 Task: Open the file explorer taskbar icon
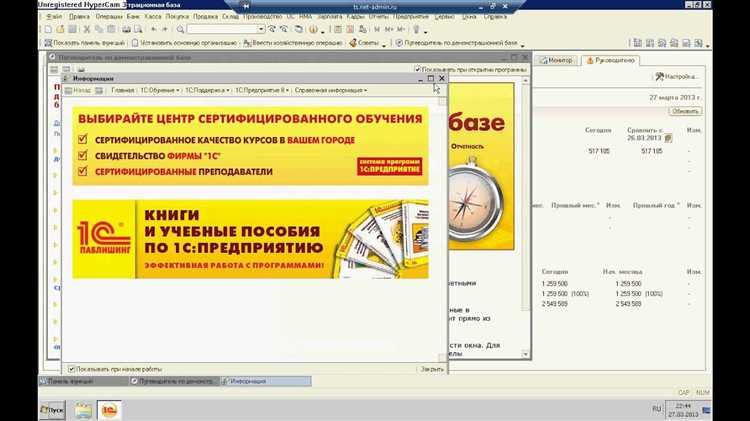tap(83, 410)
